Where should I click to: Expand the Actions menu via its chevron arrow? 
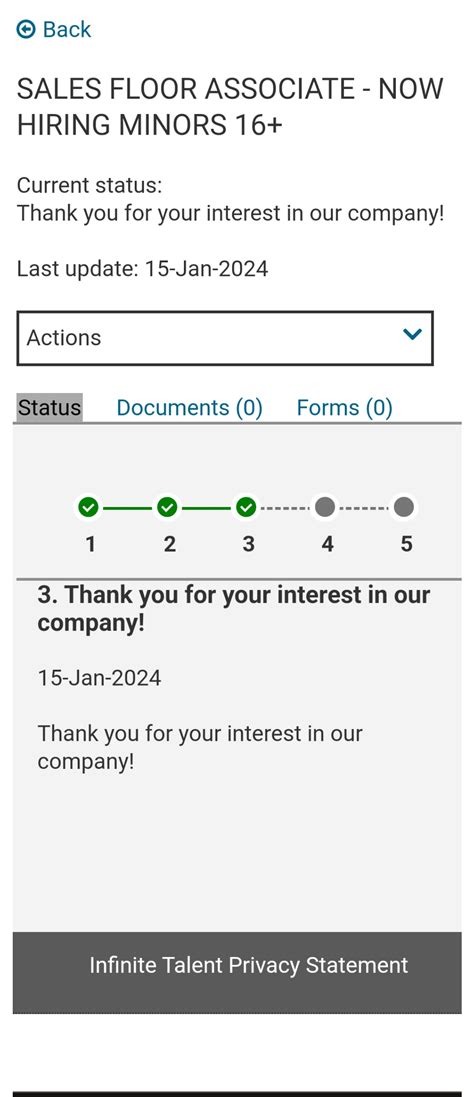412,334
